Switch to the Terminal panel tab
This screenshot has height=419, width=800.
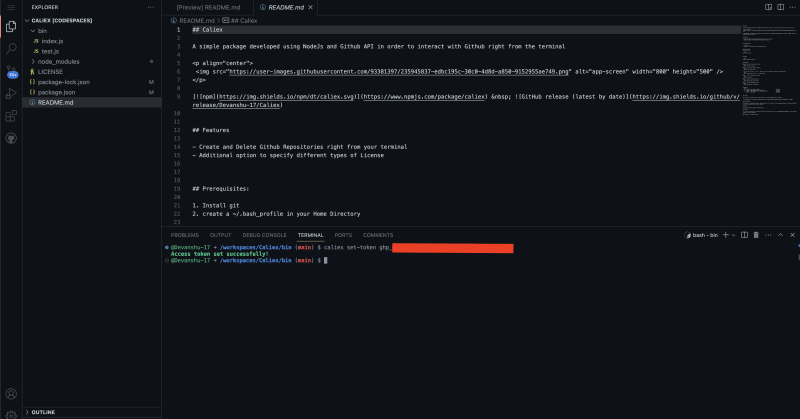pyautogui.click(x=310, y=235)
